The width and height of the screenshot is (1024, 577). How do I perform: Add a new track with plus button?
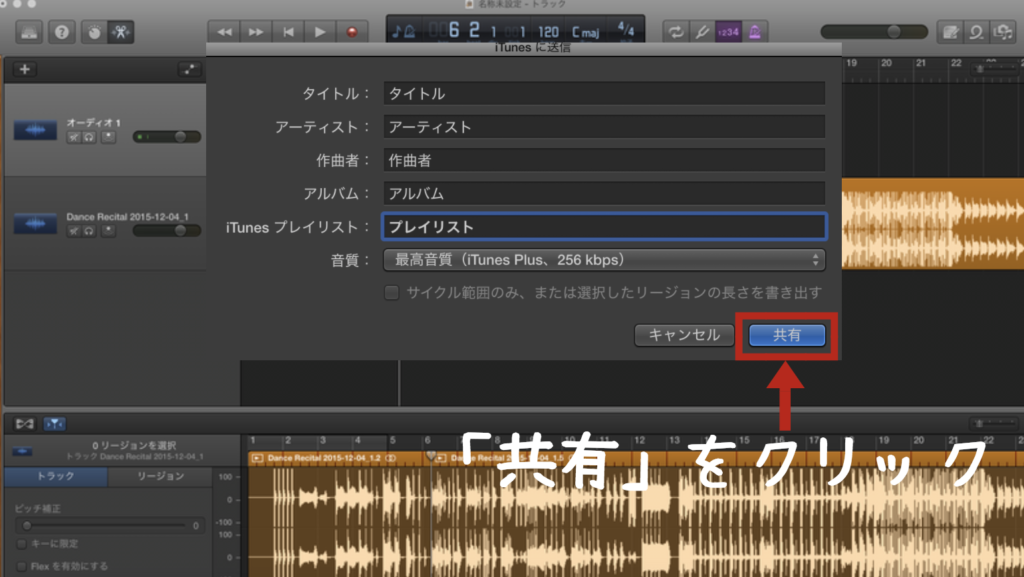click(x=25, y=69)
